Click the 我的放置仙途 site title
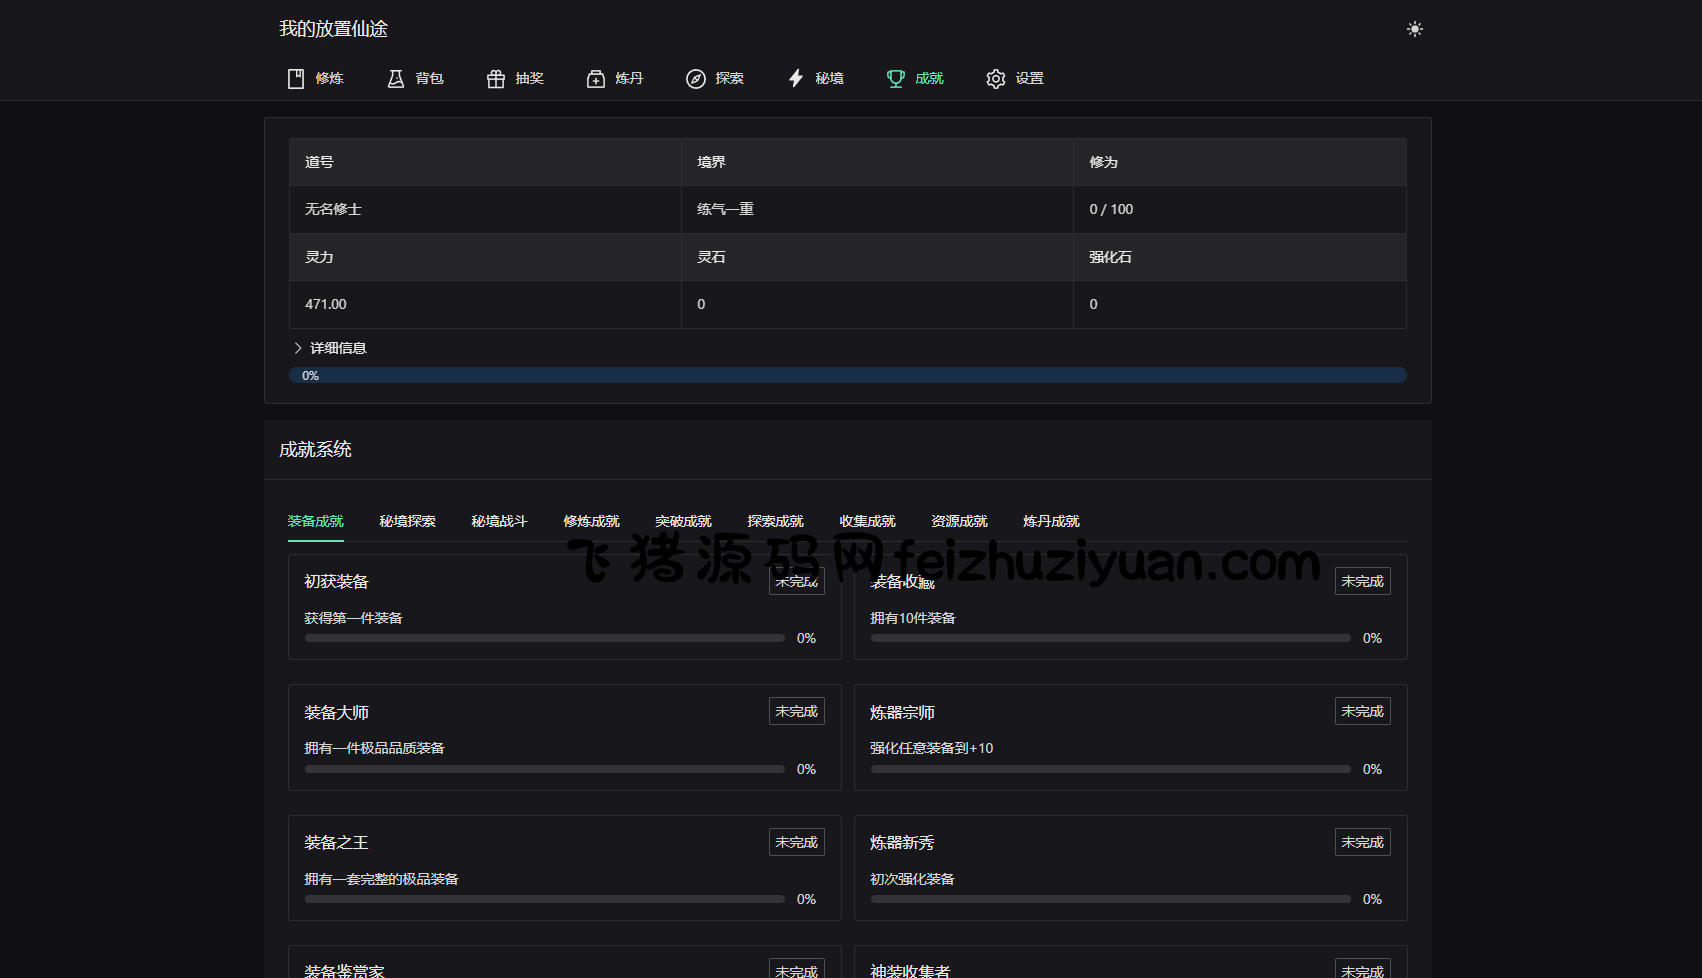Image resolution: width=1702 pixels, height=978 pixels. pos(333,29)
